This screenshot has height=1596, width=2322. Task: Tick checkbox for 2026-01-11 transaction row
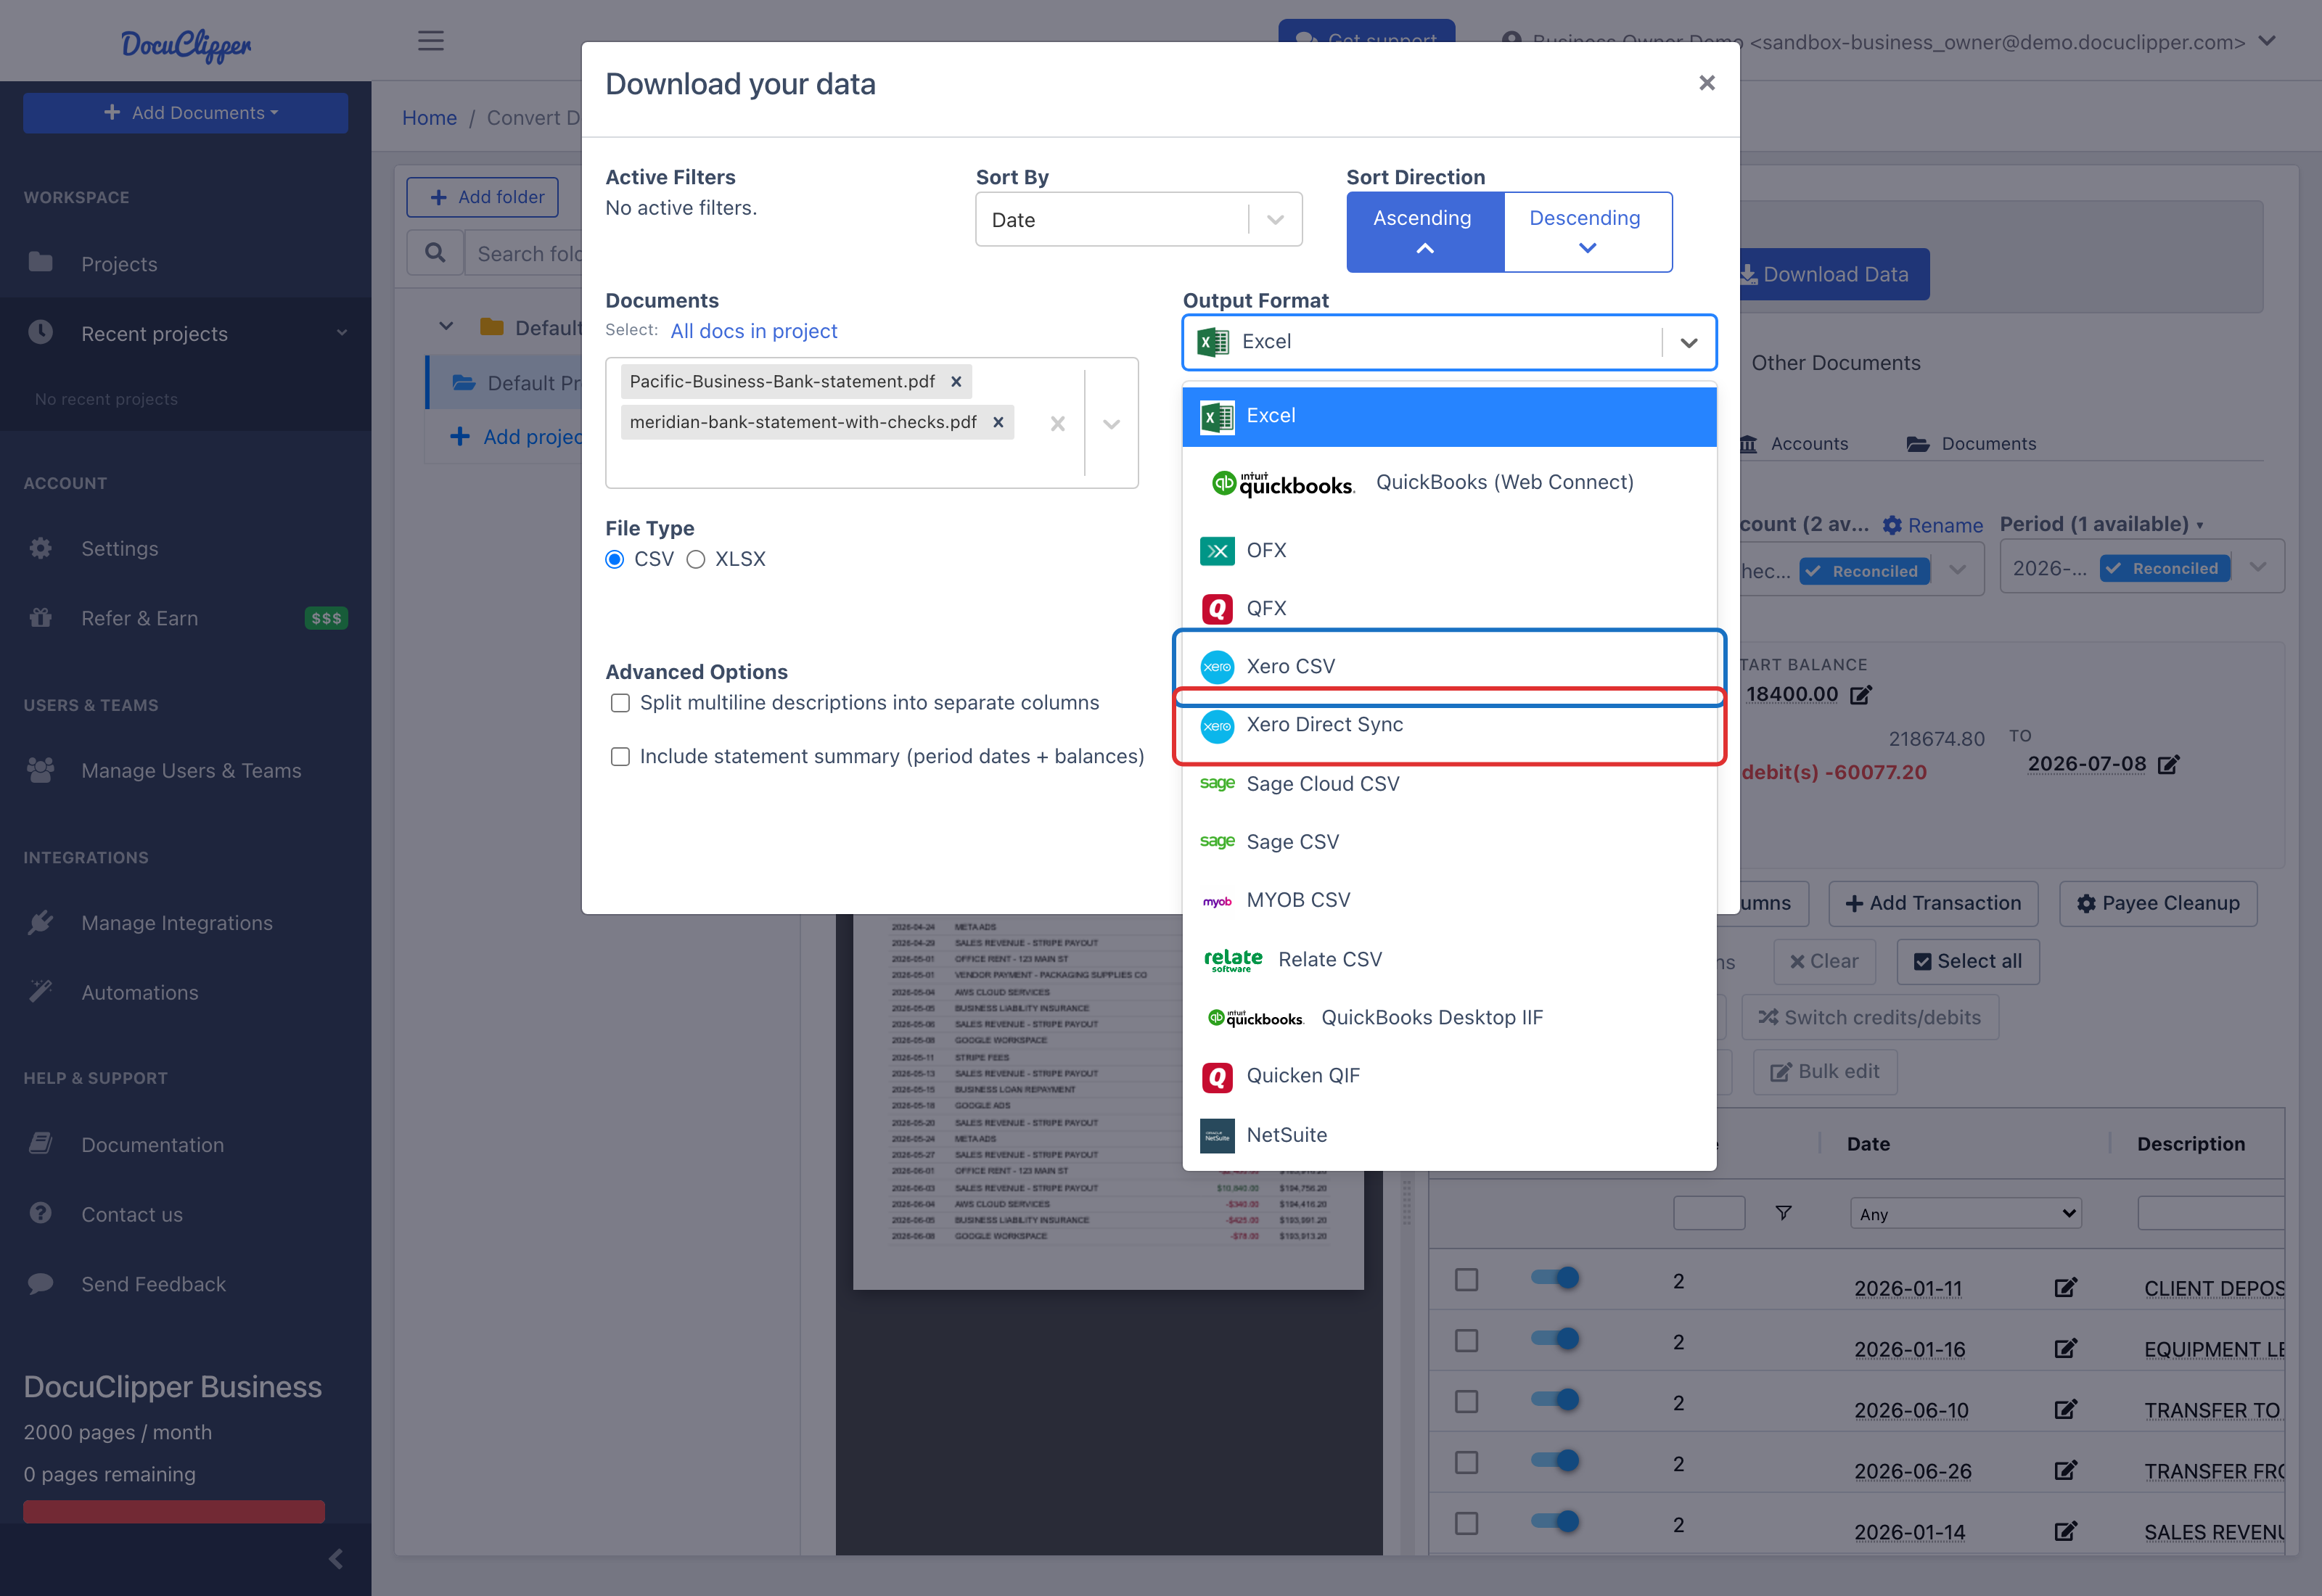(1466, 1281)
